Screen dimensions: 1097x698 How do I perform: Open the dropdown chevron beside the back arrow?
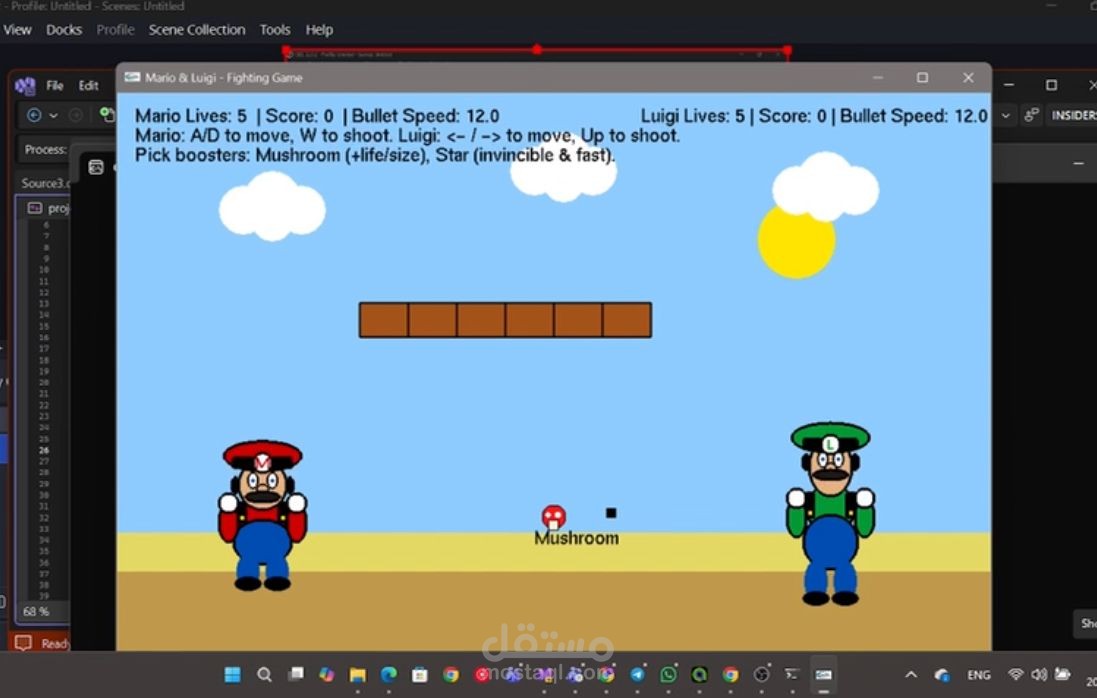[52, 114]
